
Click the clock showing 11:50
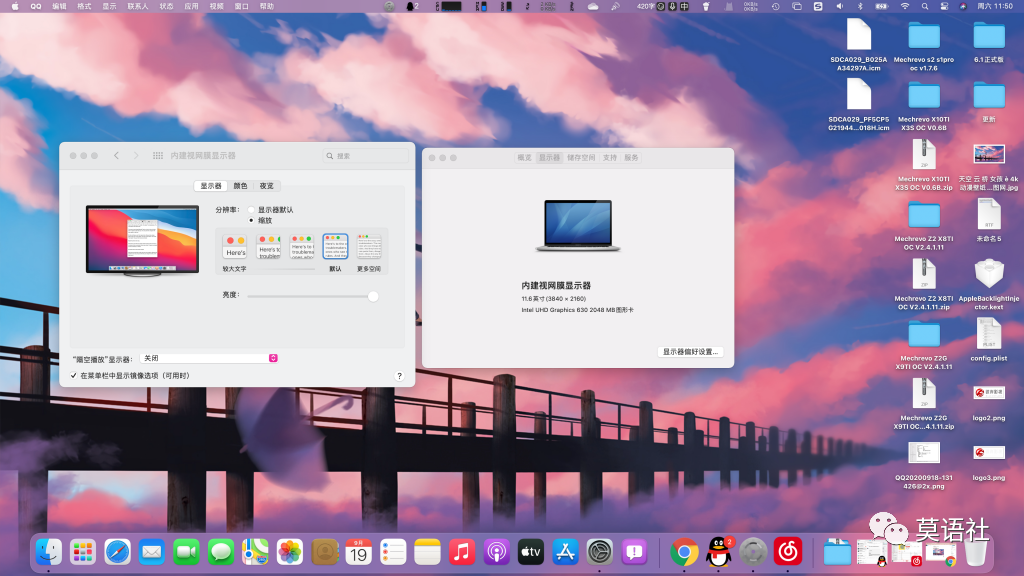pos(995,7)
